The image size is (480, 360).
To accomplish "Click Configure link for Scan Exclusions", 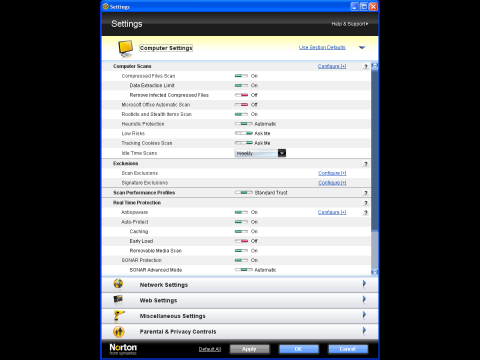I will pos(332,173).
